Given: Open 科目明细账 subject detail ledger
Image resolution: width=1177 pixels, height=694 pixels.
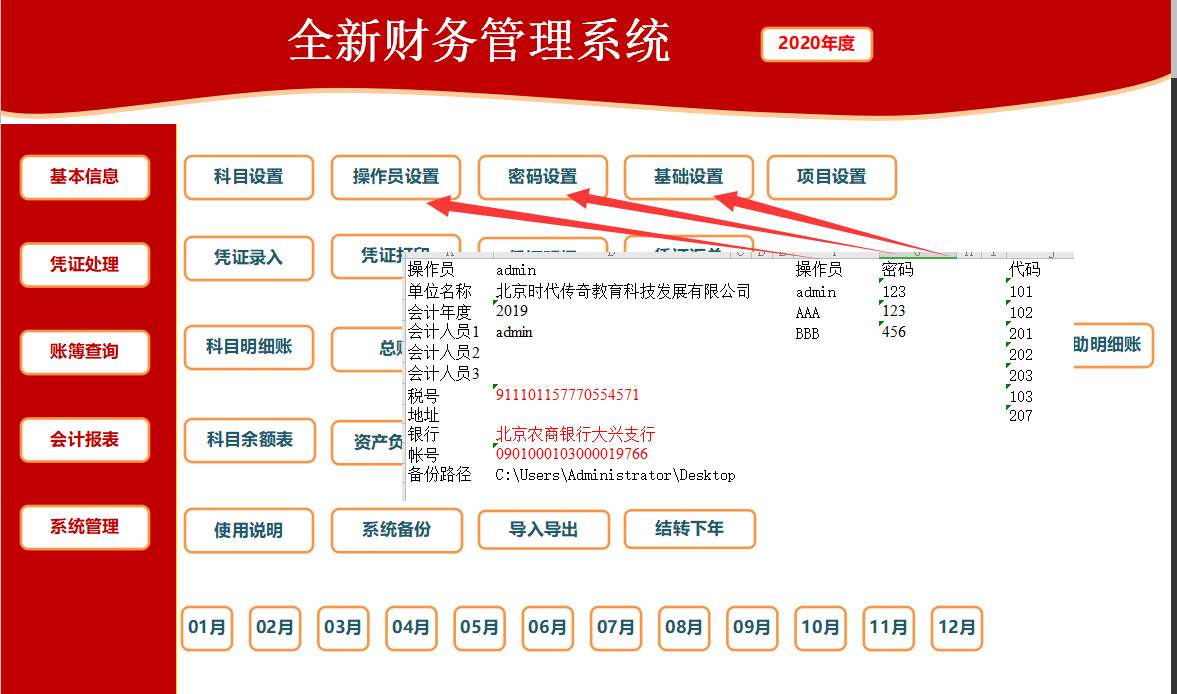Looking at the screenshot, I should point(248,347).
